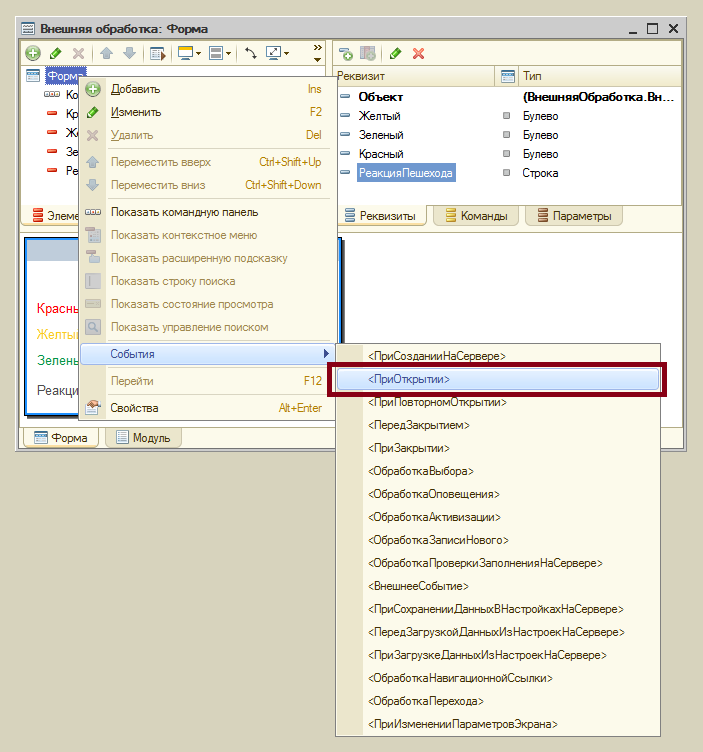Open Свойства from the context menu
703x752 pixels.
[x=135, y=408]
